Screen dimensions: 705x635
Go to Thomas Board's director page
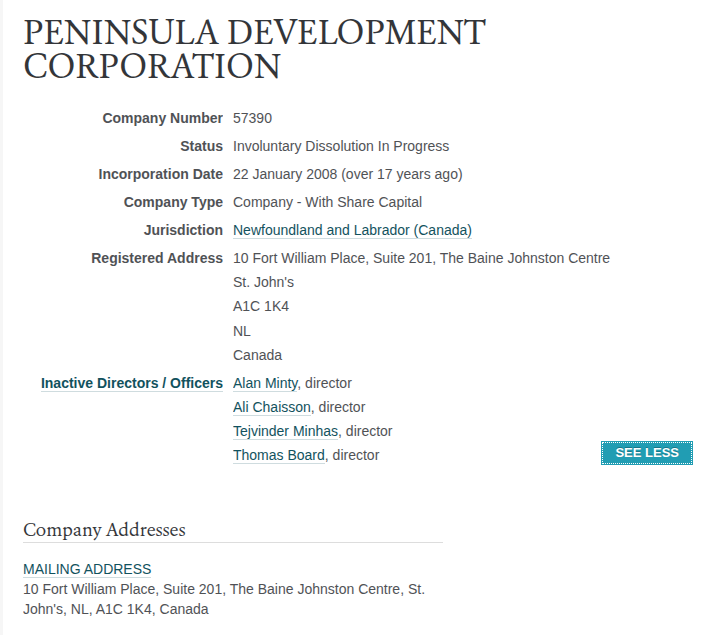[279, 455]
